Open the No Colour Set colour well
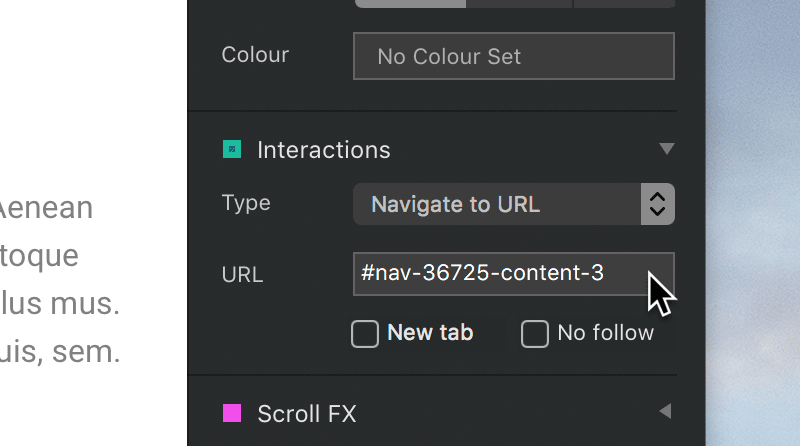 [x=514, y=56]
